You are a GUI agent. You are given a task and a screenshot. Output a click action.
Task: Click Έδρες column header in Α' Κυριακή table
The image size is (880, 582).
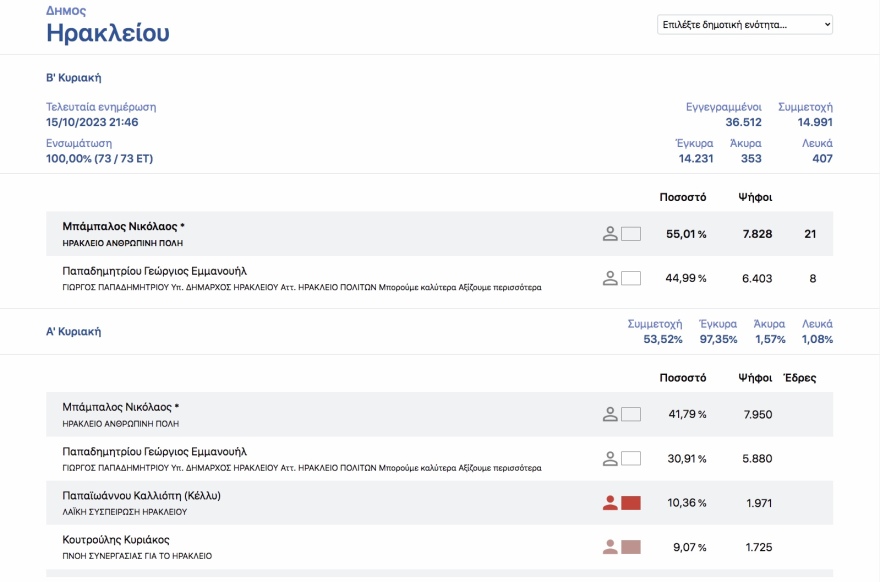tap(800, 378)
